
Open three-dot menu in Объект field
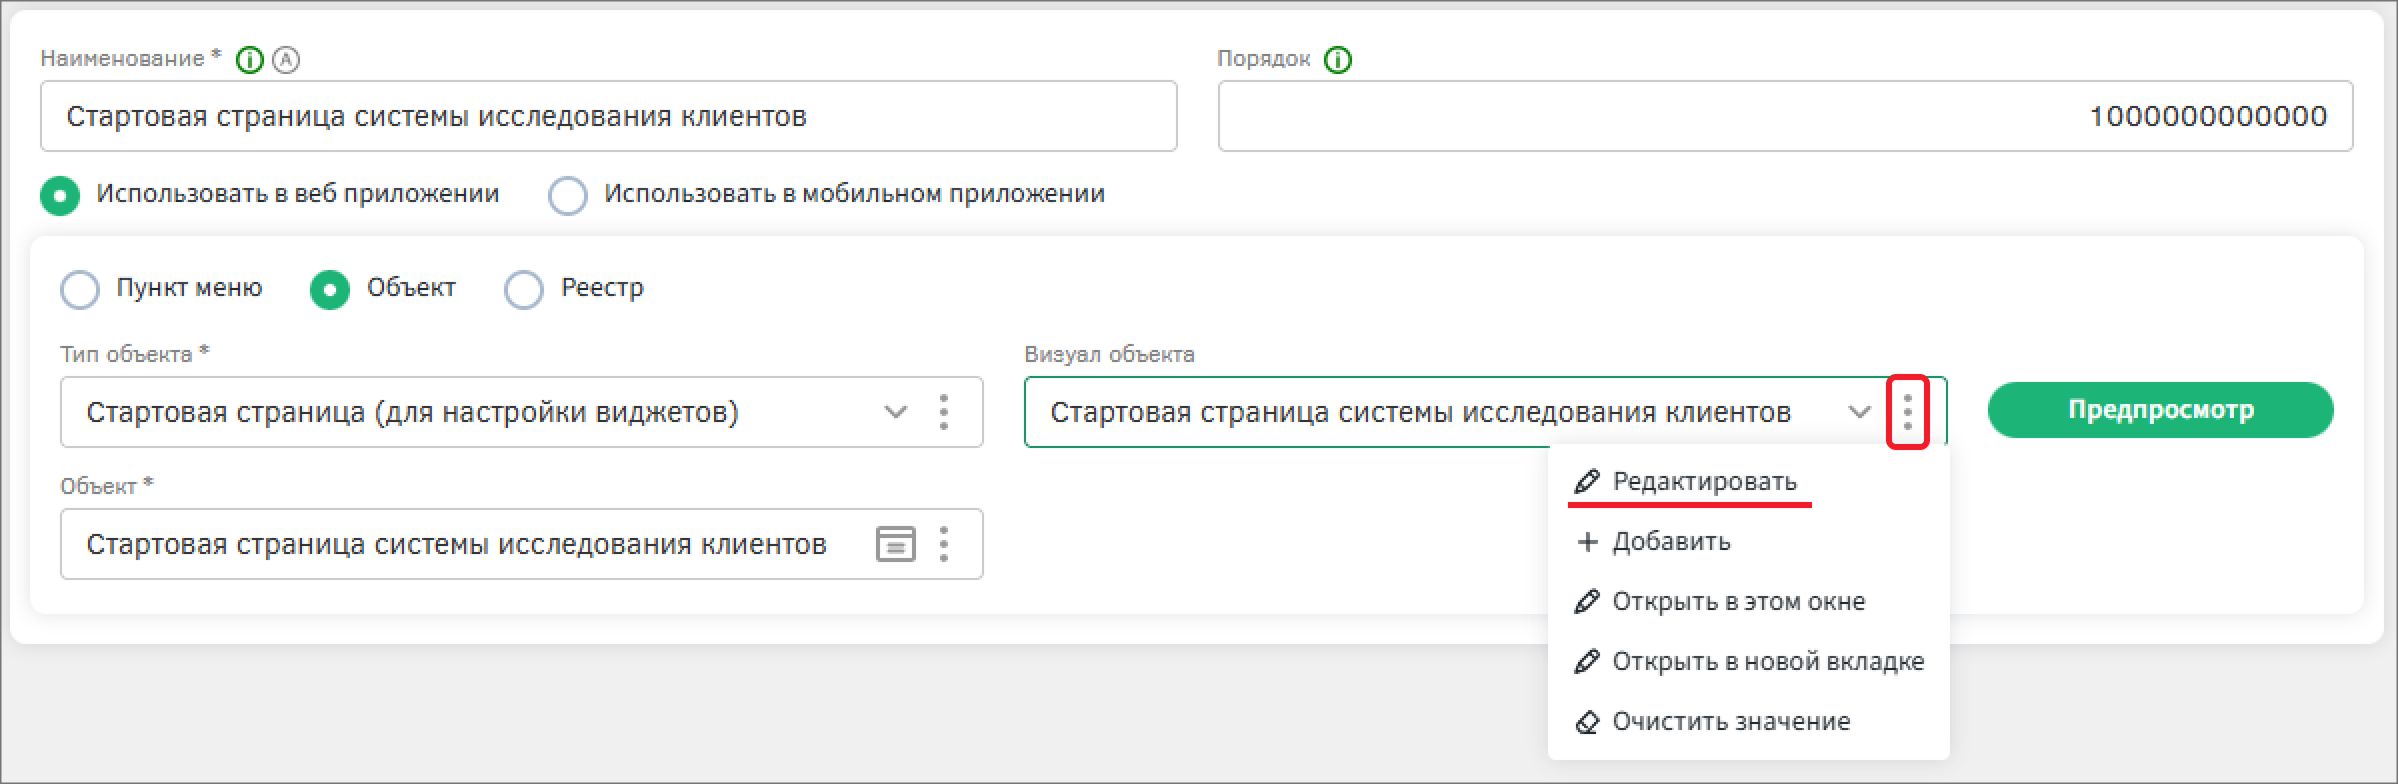(x=943, y=544)
